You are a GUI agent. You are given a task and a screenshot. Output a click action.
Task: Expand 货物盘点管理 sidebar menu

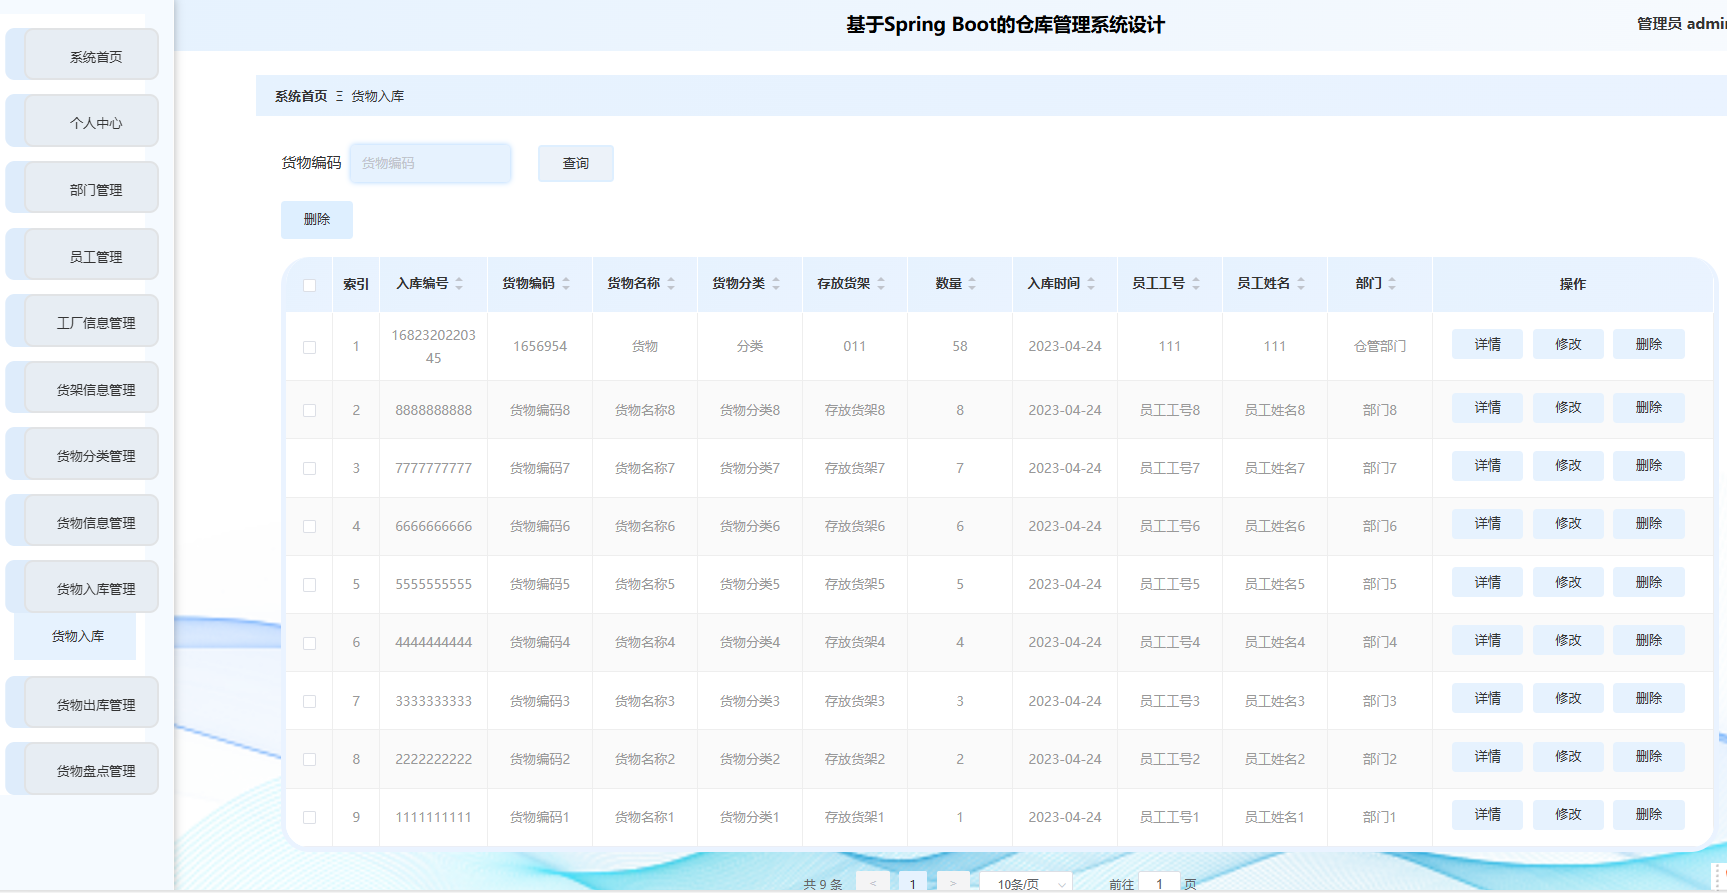pos(91,770)
